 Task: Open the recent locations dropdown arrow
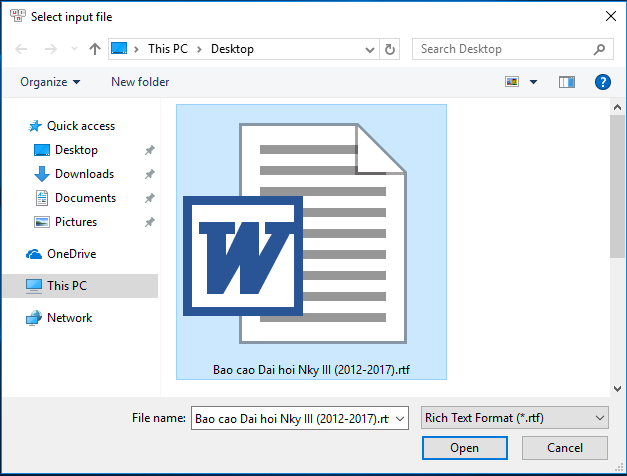[x=74, y=49]
